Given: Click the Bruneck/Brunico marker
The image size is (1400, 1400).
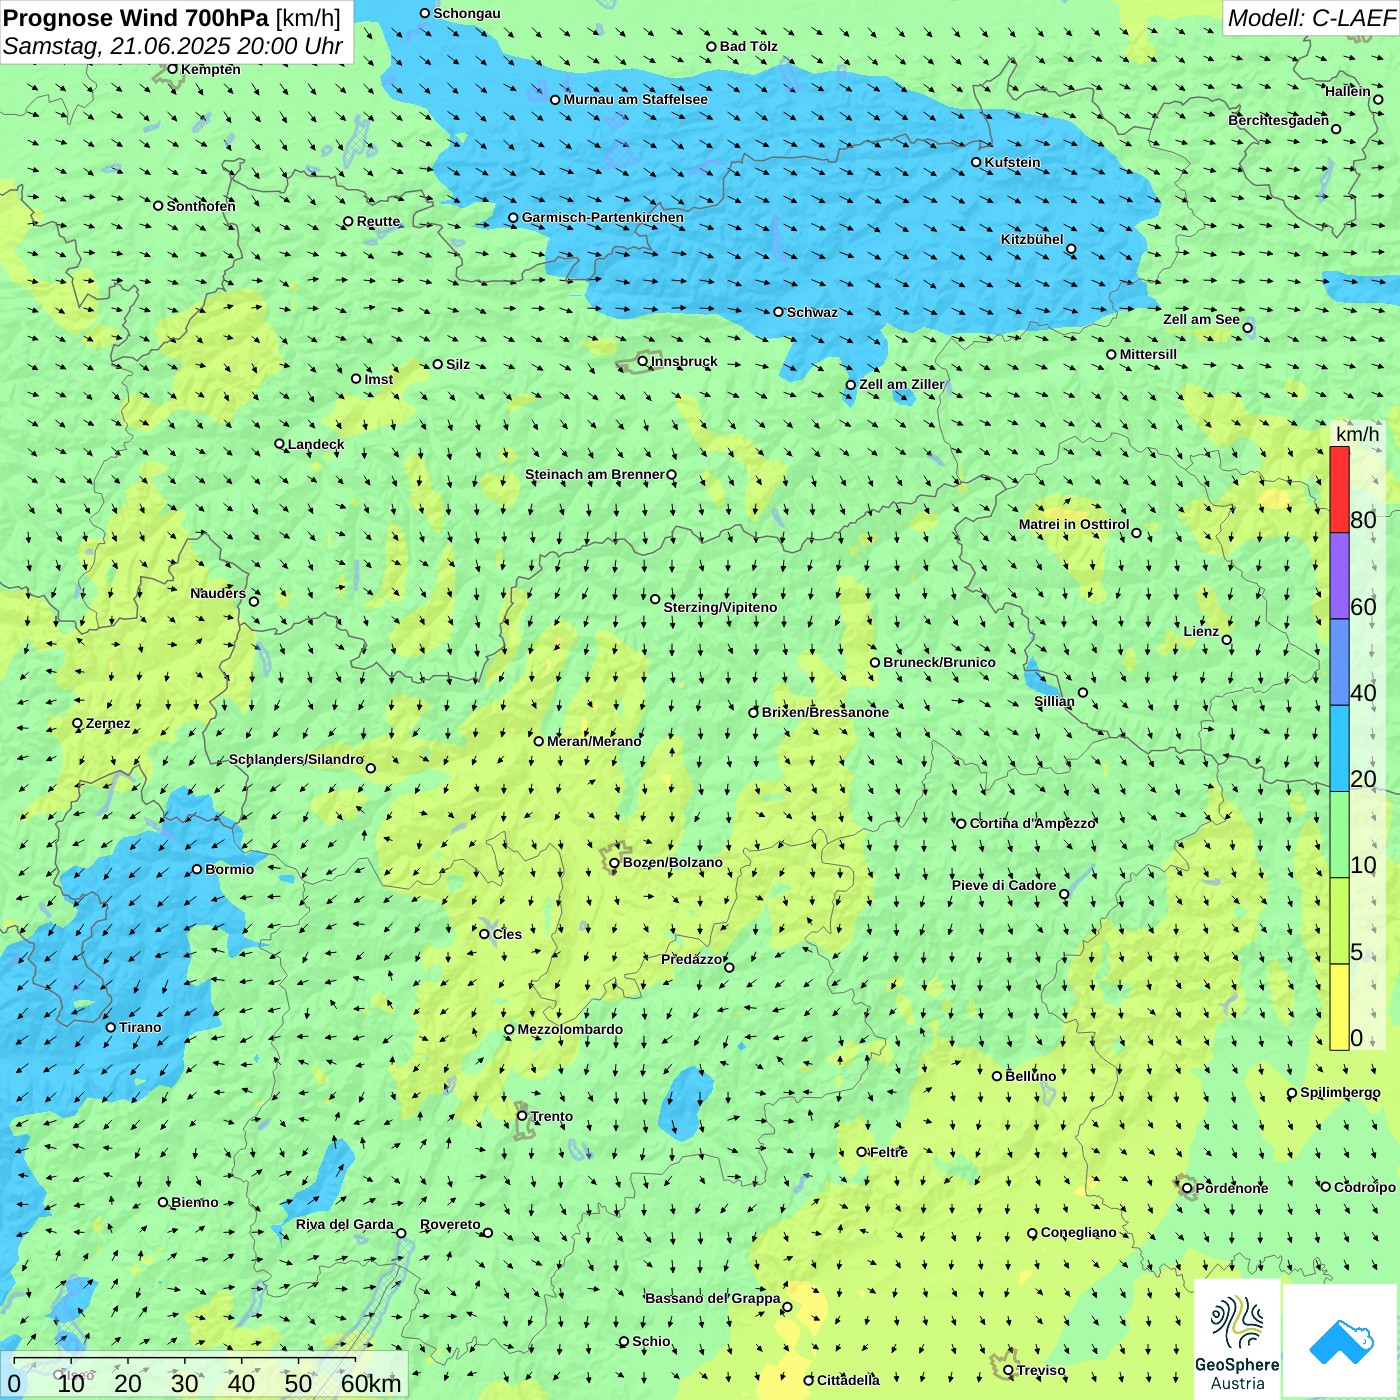Looking at the screenshot, I should coord(875,662).
